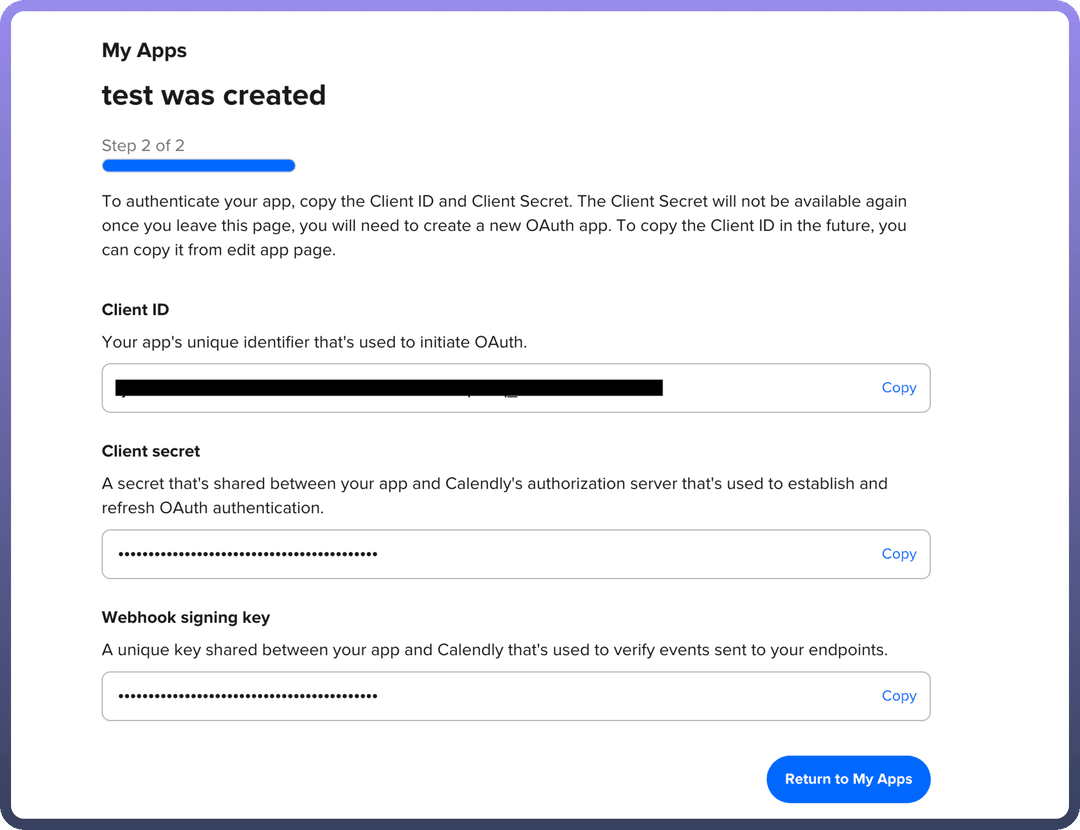Screen dimensions: 1080x830
Task: Click the bold Client secret label
Action: (x=151, y=452)
